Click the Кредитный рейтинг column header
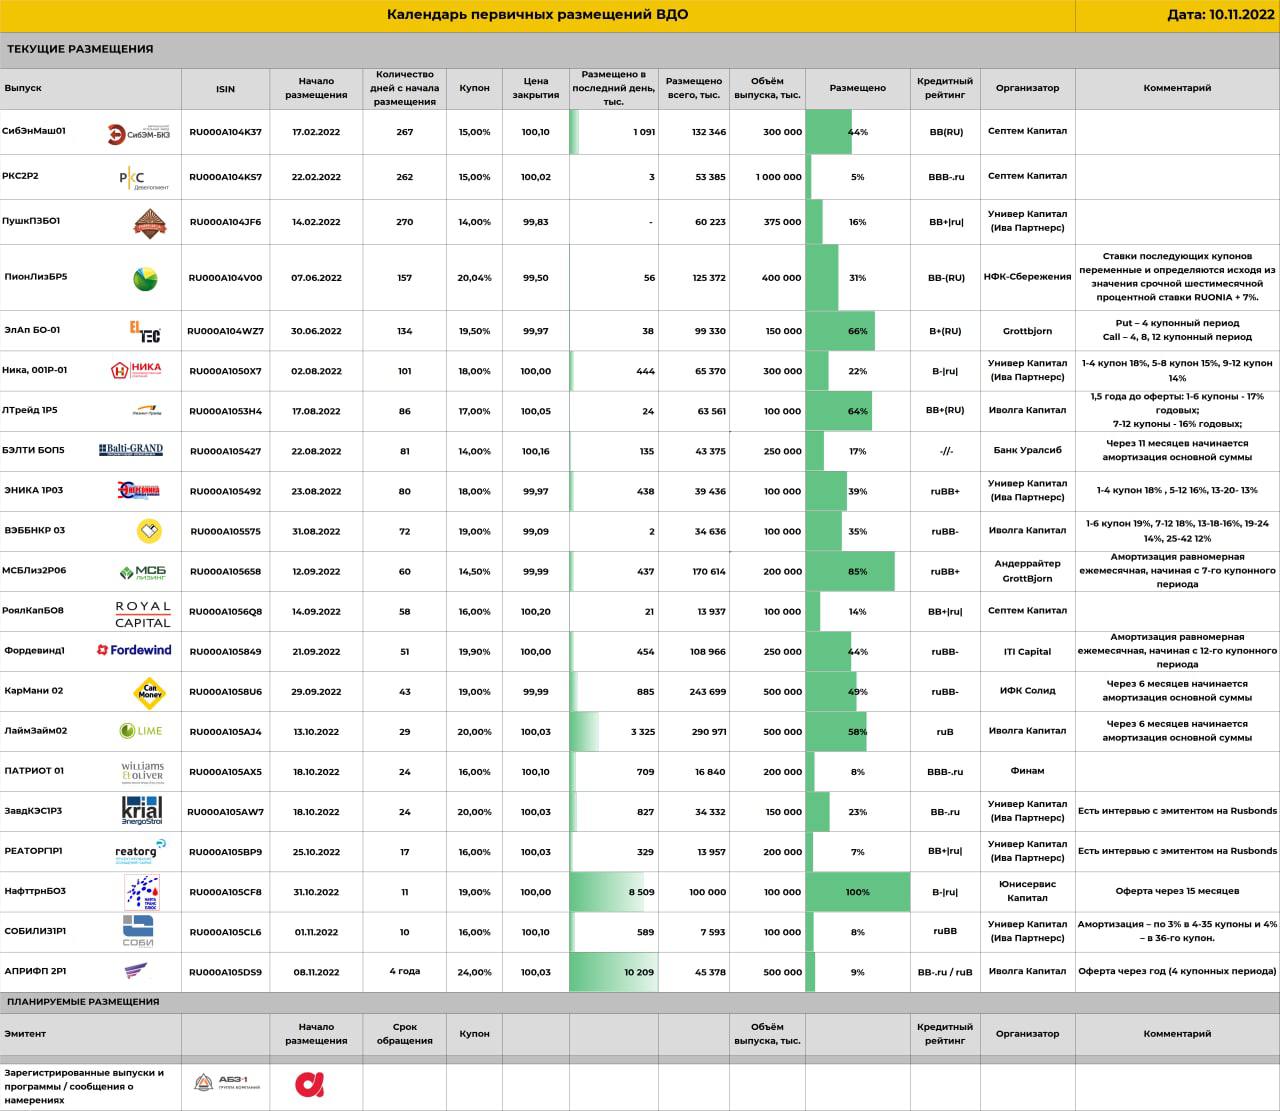Image resolution: width=1280 pixels, height=1111 pixels. point(944,88)
